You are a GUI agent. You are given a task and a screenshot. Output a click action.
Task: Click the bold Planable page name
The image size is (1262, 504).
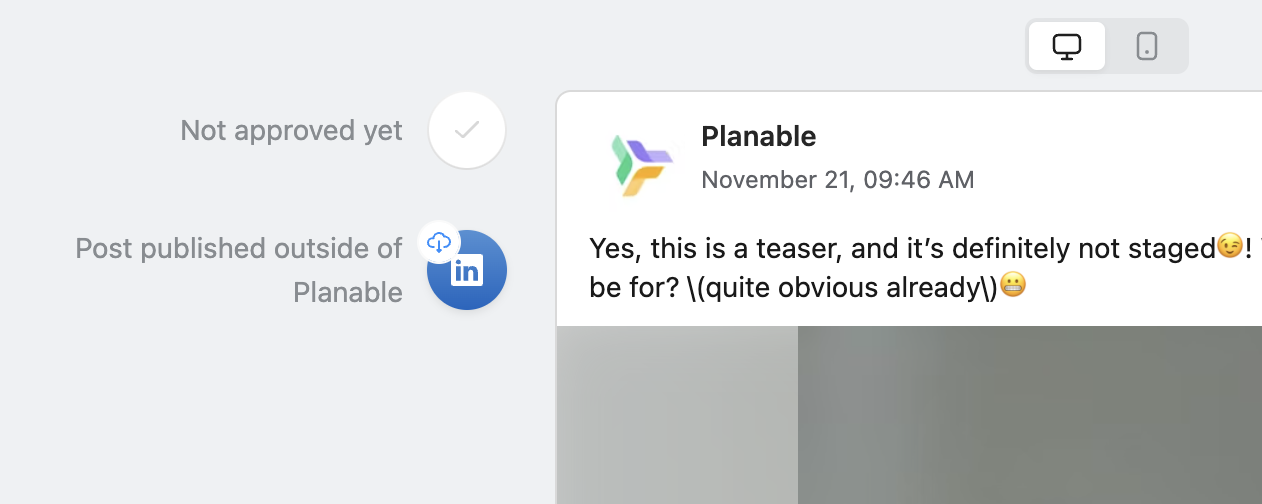pyautogui.click(x=758, y=136)
